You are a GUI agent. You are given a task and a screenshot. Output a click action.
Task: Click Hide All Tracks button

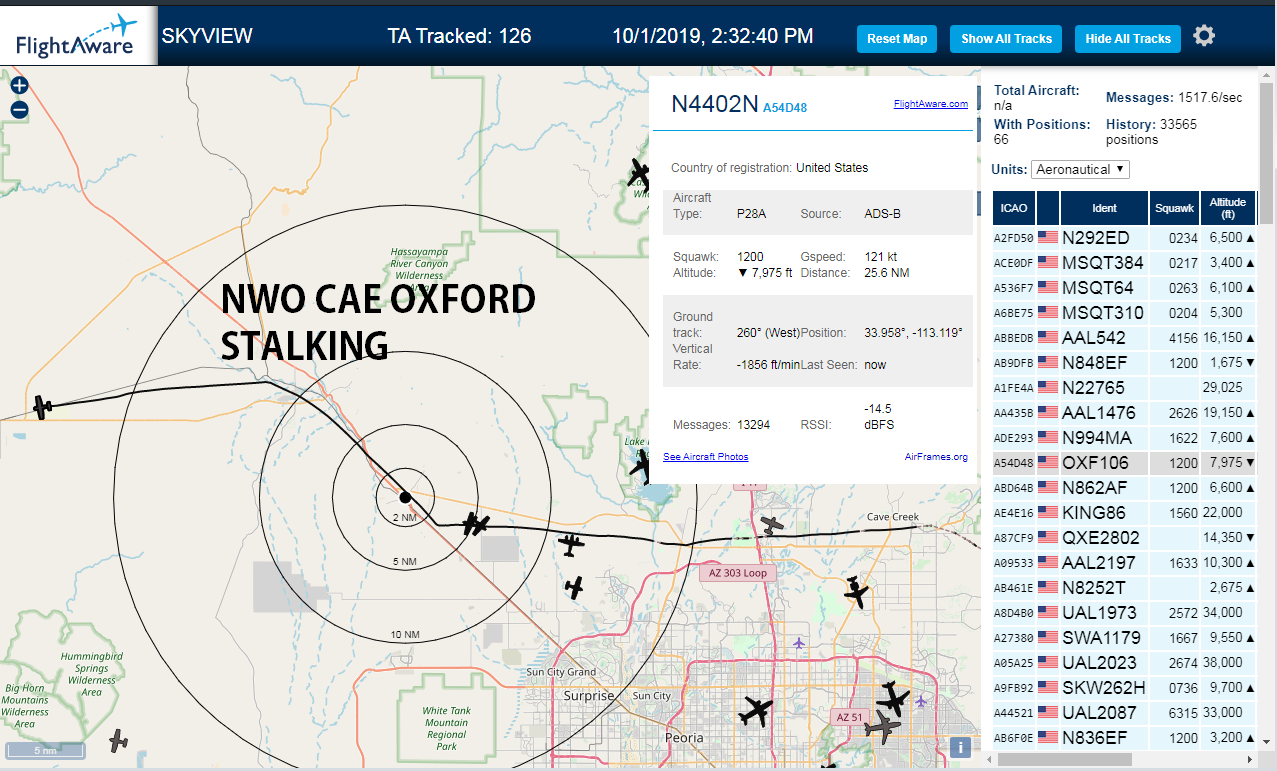(x=1128, y=39)
